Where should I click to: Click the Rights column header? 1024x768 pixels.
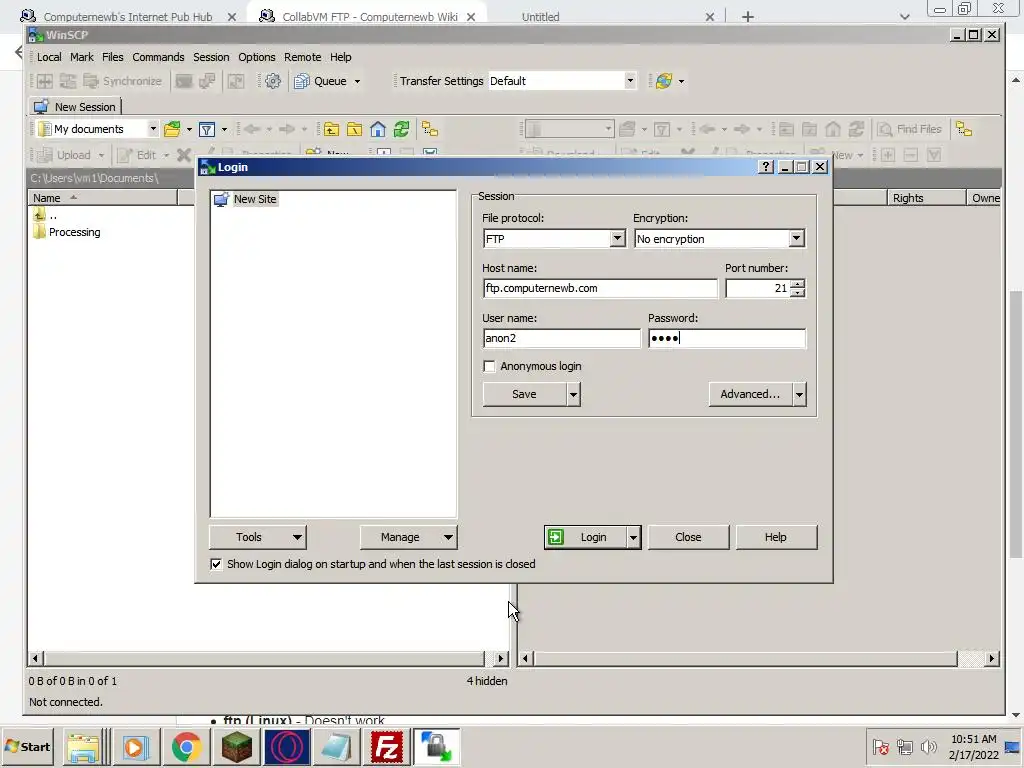(925, 198)
